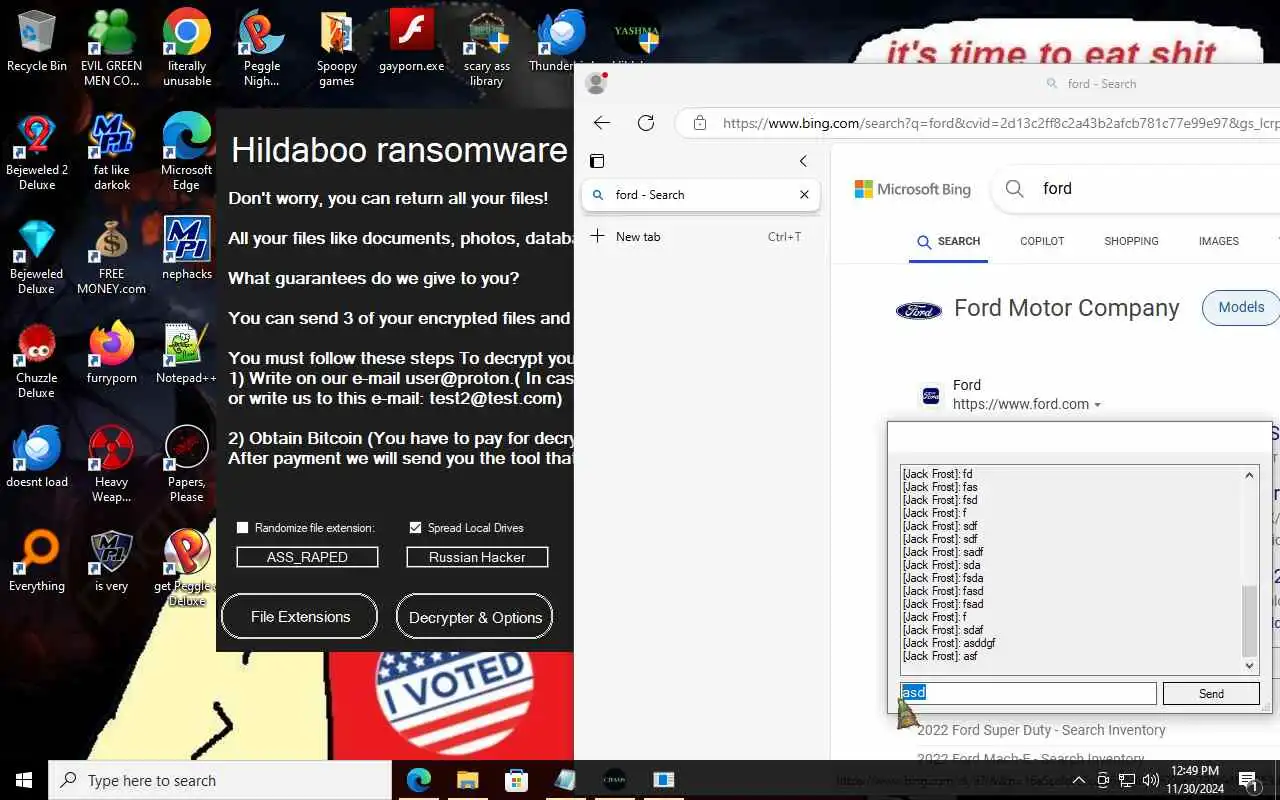Open the Peggle Nights desktop shortcut
1280x800 pixels.
tap(261, 48)
